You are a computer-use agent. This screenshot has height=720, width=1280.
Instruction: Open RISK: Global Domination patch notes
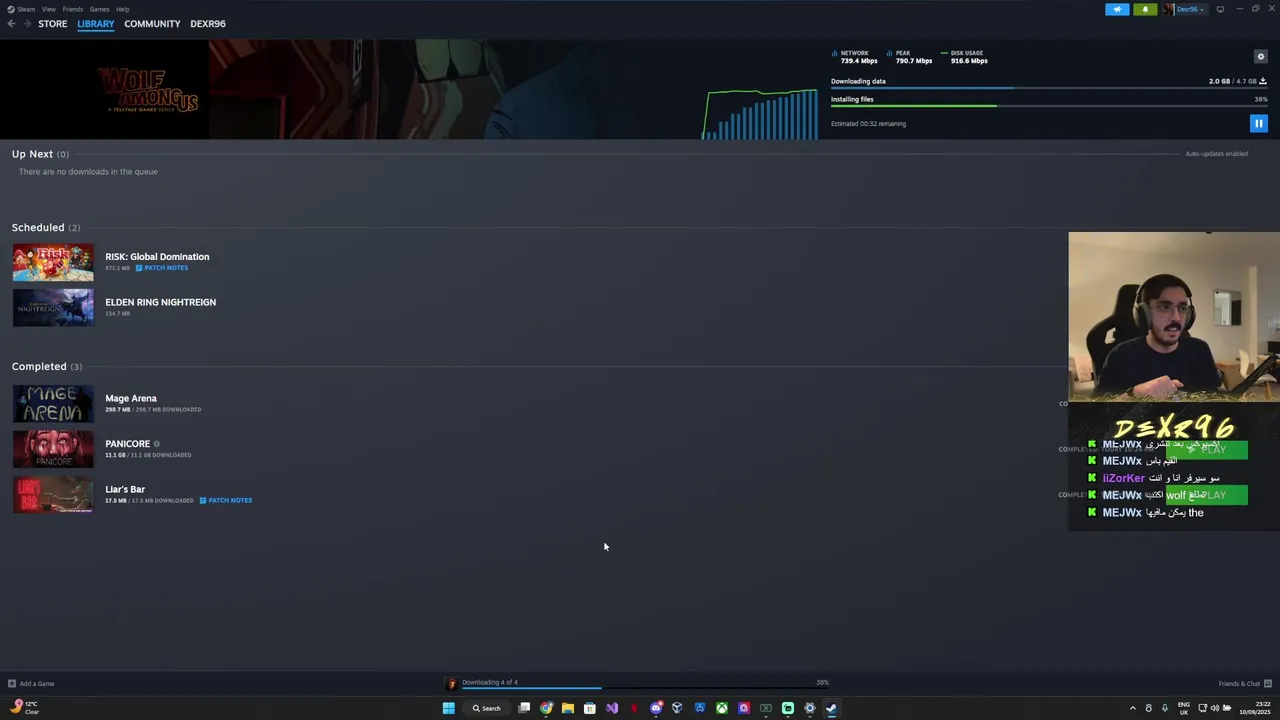coord(162,268)
